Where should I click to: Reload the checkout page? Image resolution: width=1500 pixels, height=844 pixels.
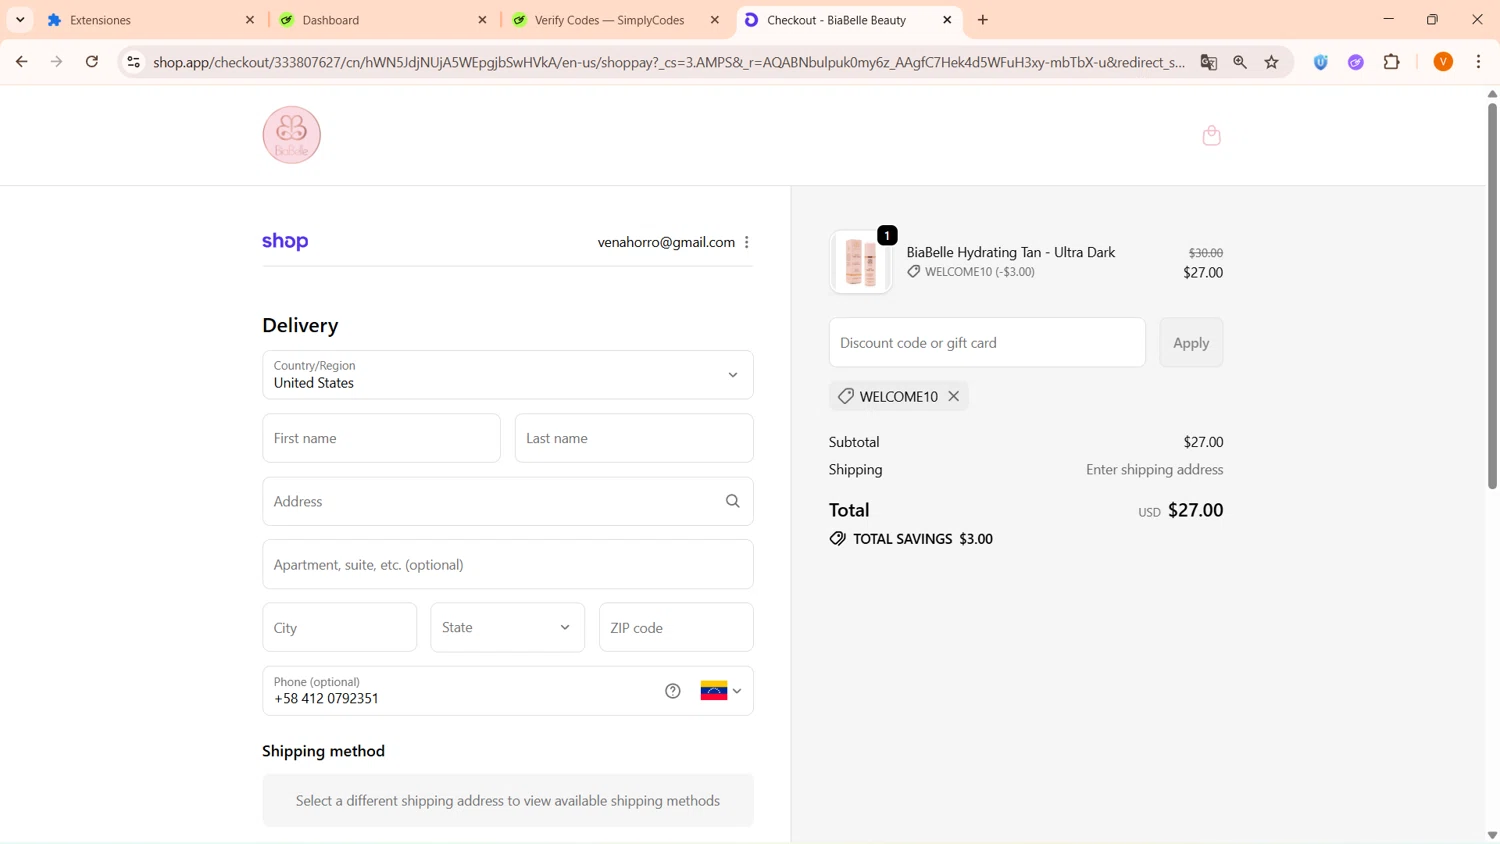click(x=92, y=62)
